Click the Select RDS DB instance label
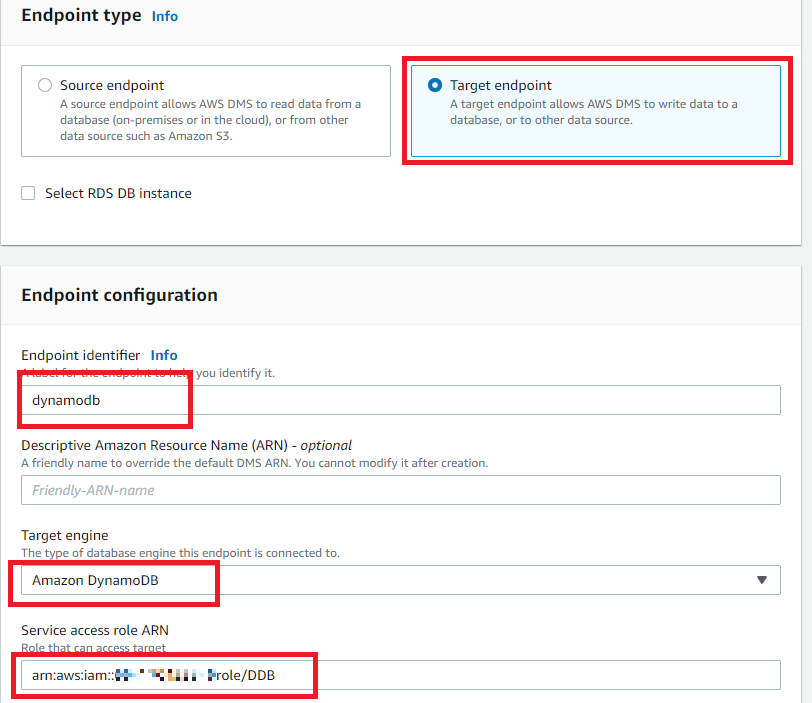This screenshot has height=703, width=812. (118, 193)
